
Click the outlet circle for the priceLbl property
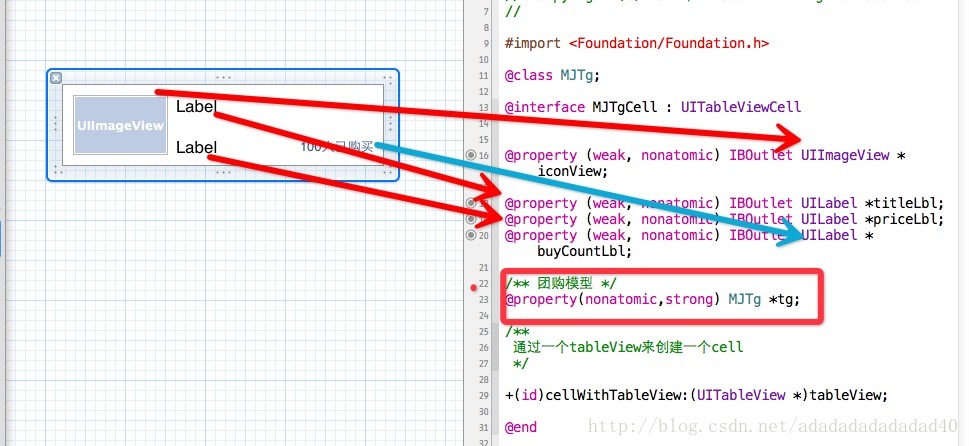point(471,219)
